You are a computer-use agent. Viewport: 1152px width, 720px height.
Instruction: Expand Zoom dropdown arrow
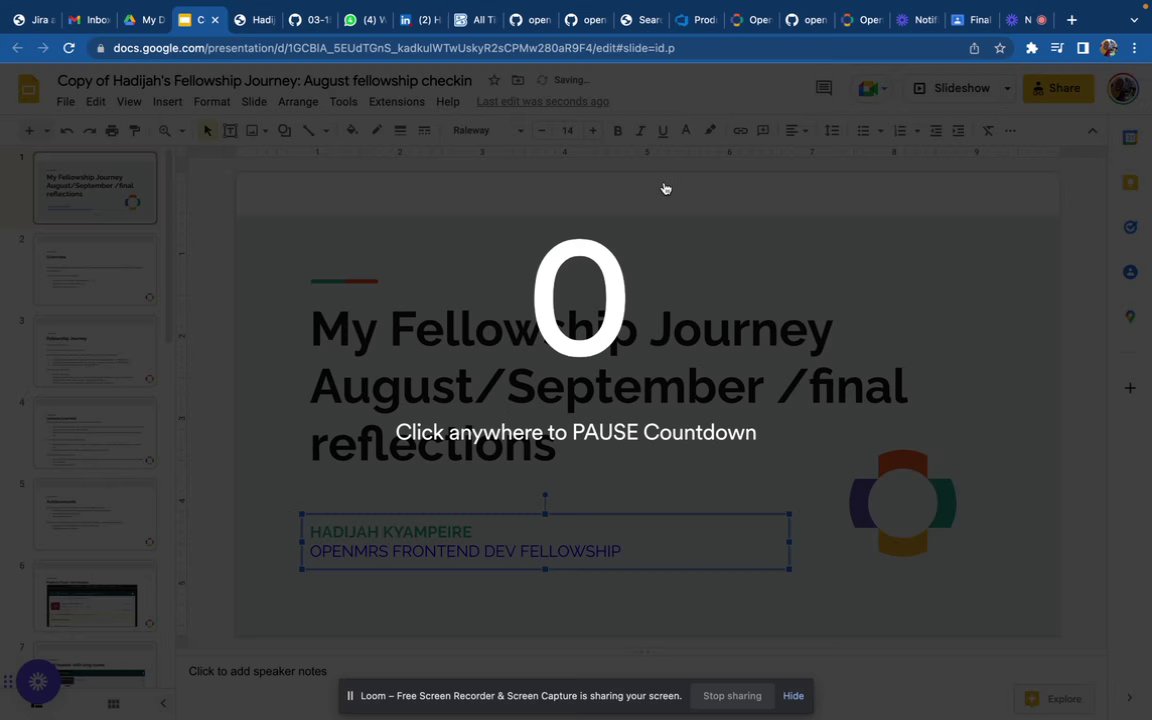[x=181, y=131]
